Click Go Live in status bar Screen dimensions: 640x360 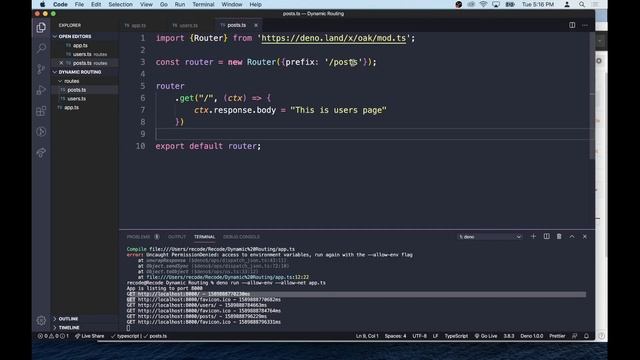click(486, 336)
